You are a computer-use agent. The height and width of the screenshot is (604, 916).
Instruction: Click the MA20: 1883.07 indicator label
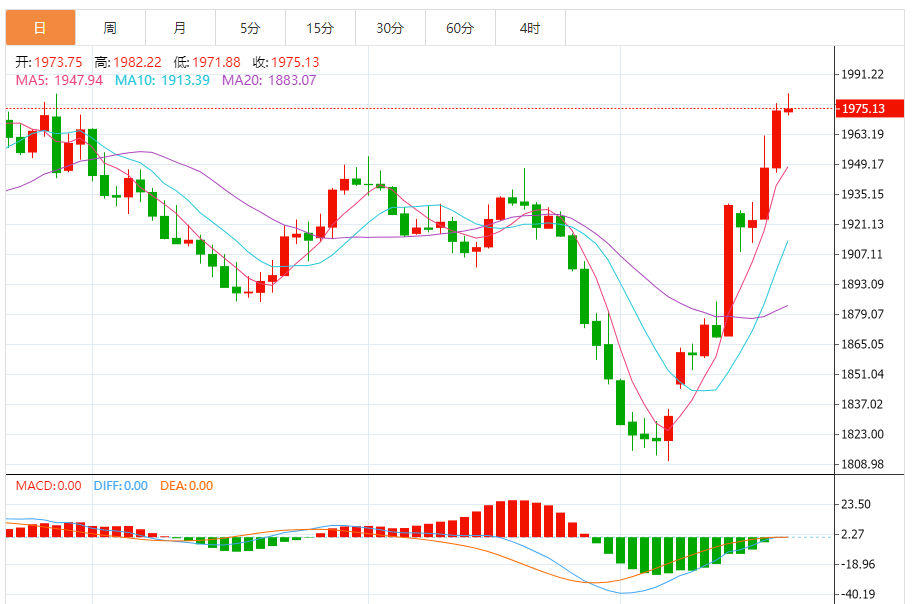coord(269,80)
